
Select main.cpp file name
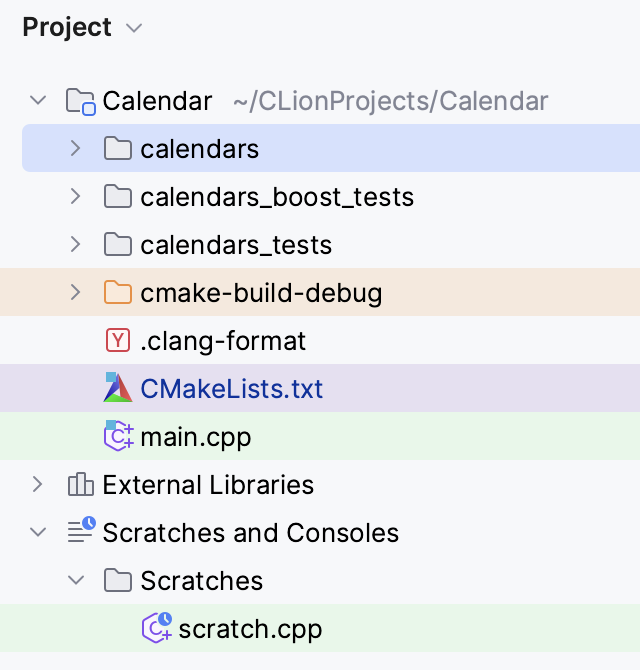coord(196,437)
